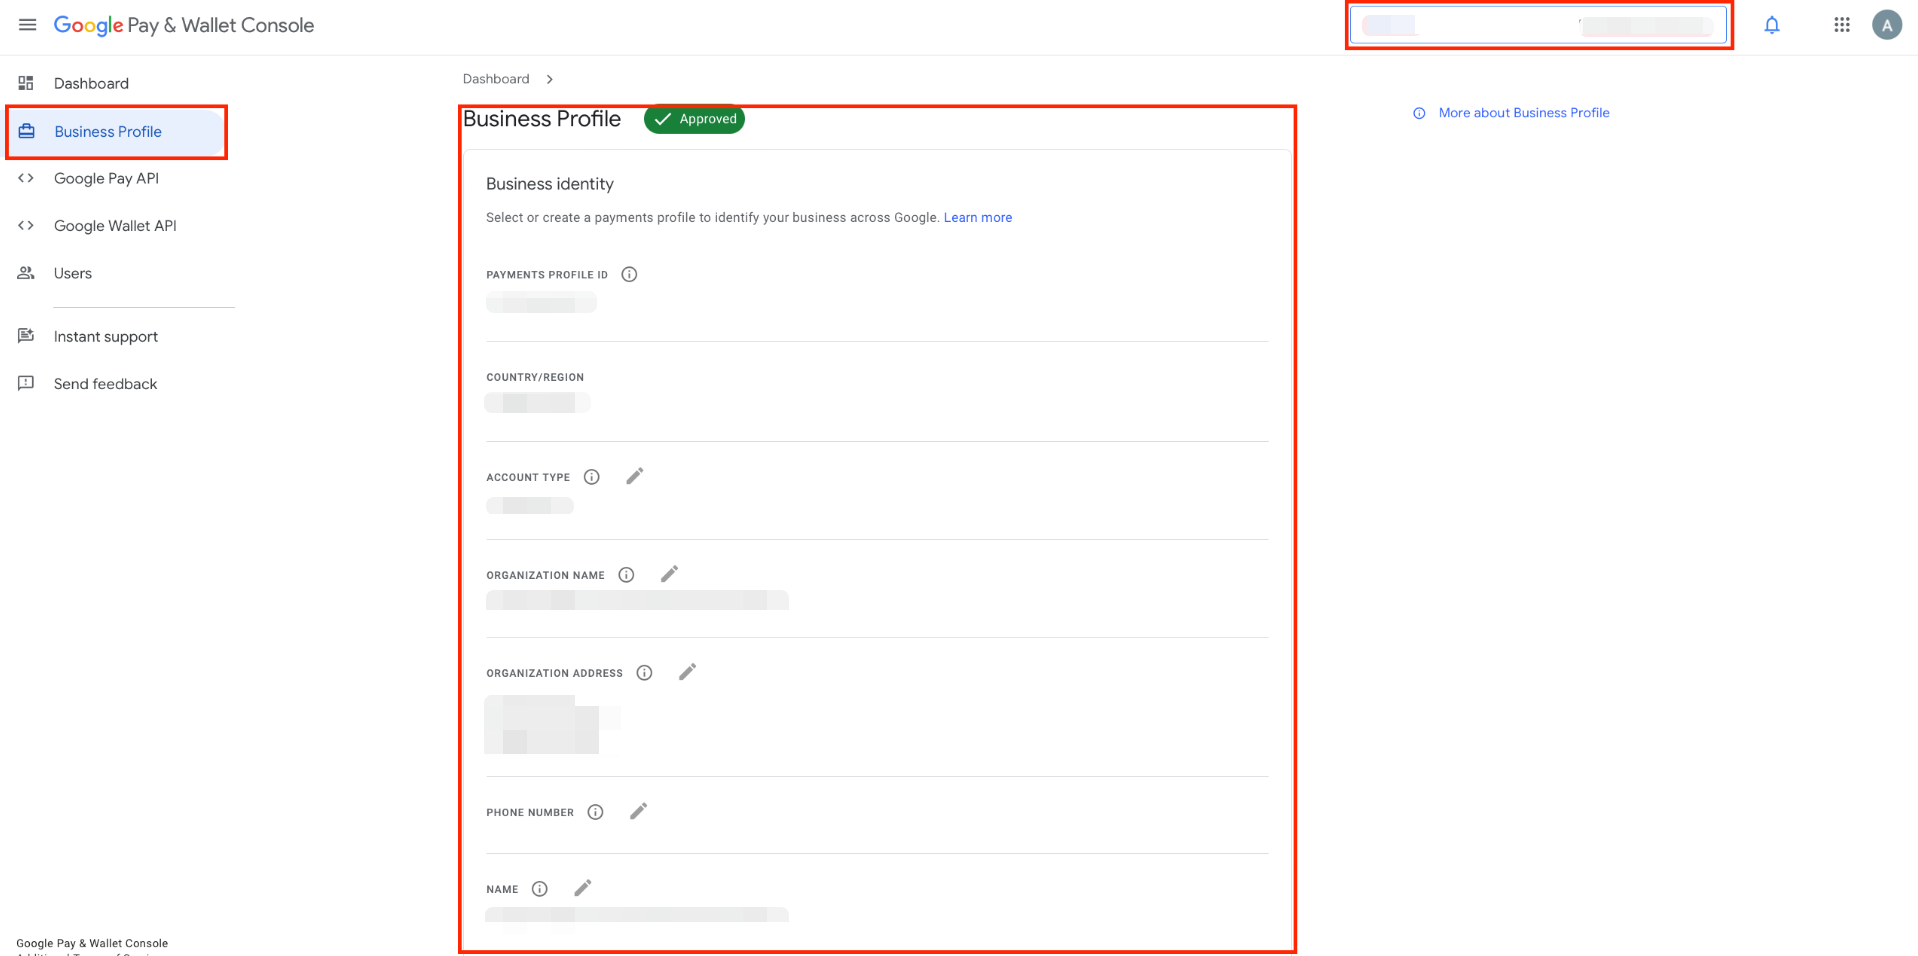Click the Google Pay & Wallet Console logo
Viewport: 1918px width, 956px height.
coord(184,25)
